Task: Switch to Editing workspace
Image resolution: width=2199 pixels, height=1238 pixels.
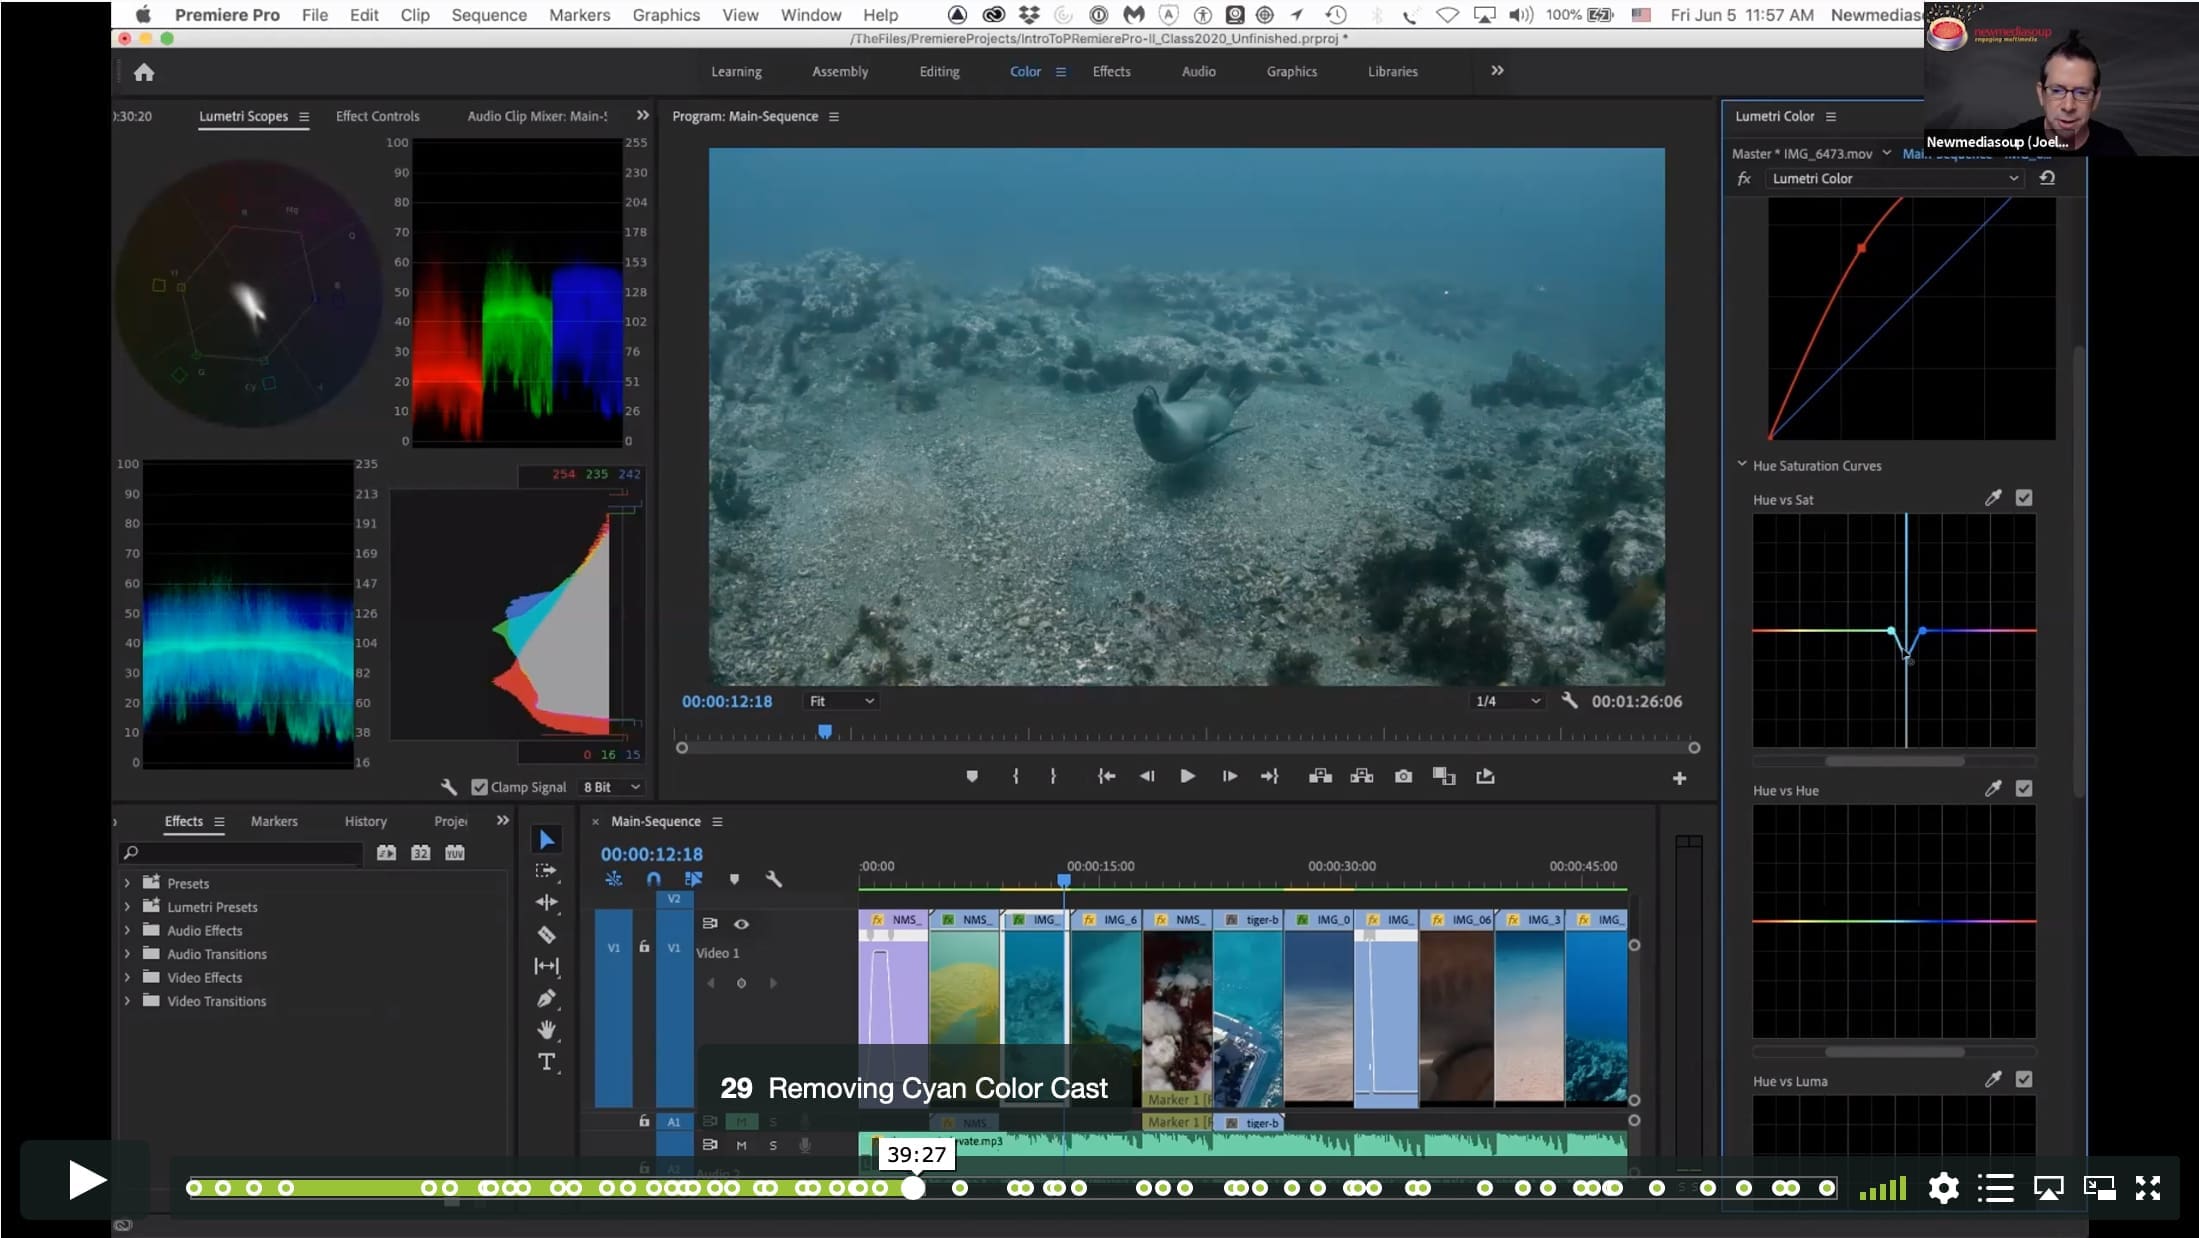Action: (939, 72)
